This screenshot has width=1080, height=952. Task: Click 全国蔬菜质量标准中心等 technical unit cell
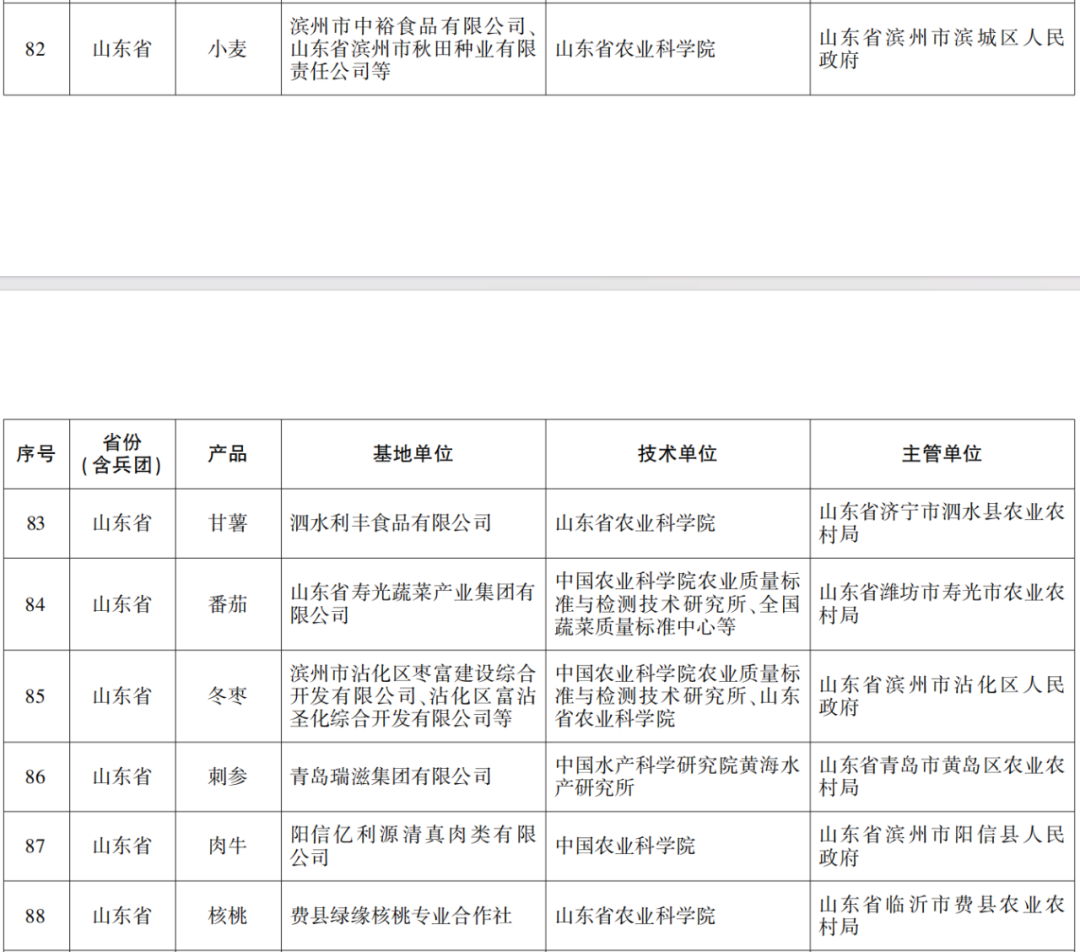tap(677, 604)
